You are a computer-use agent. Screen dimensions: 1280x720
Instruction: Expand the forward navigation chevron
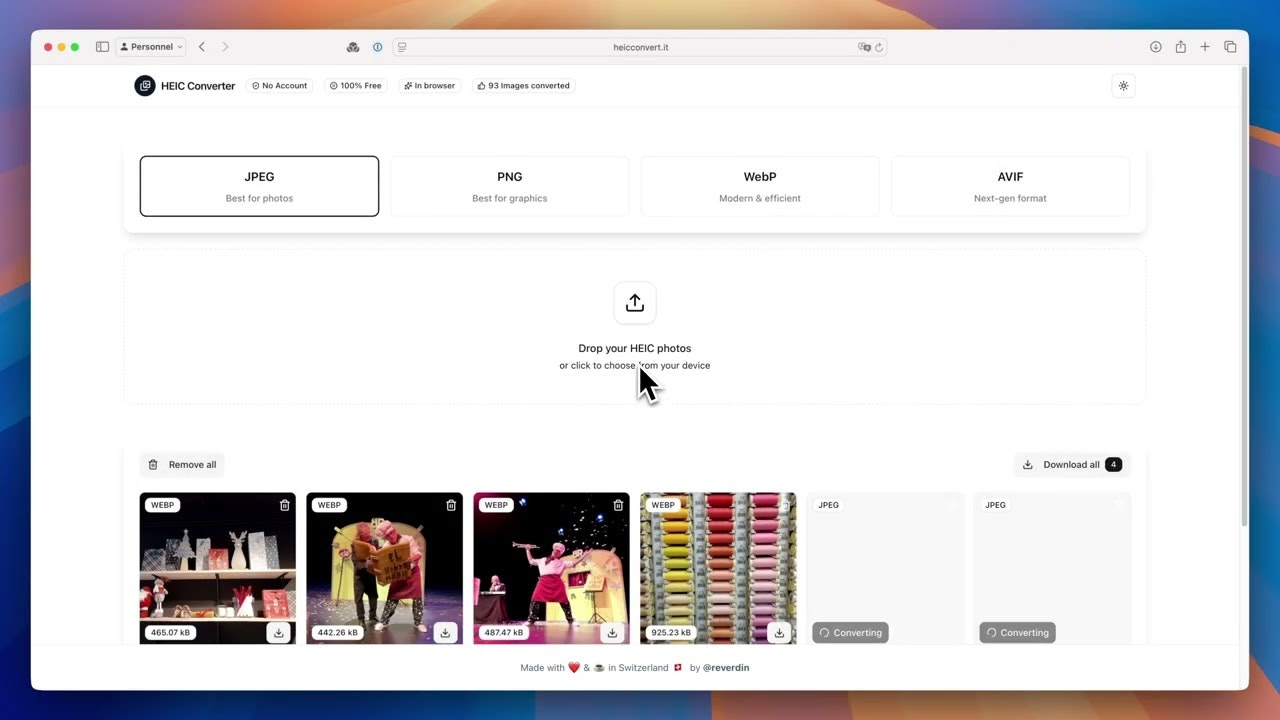point(226,46)
